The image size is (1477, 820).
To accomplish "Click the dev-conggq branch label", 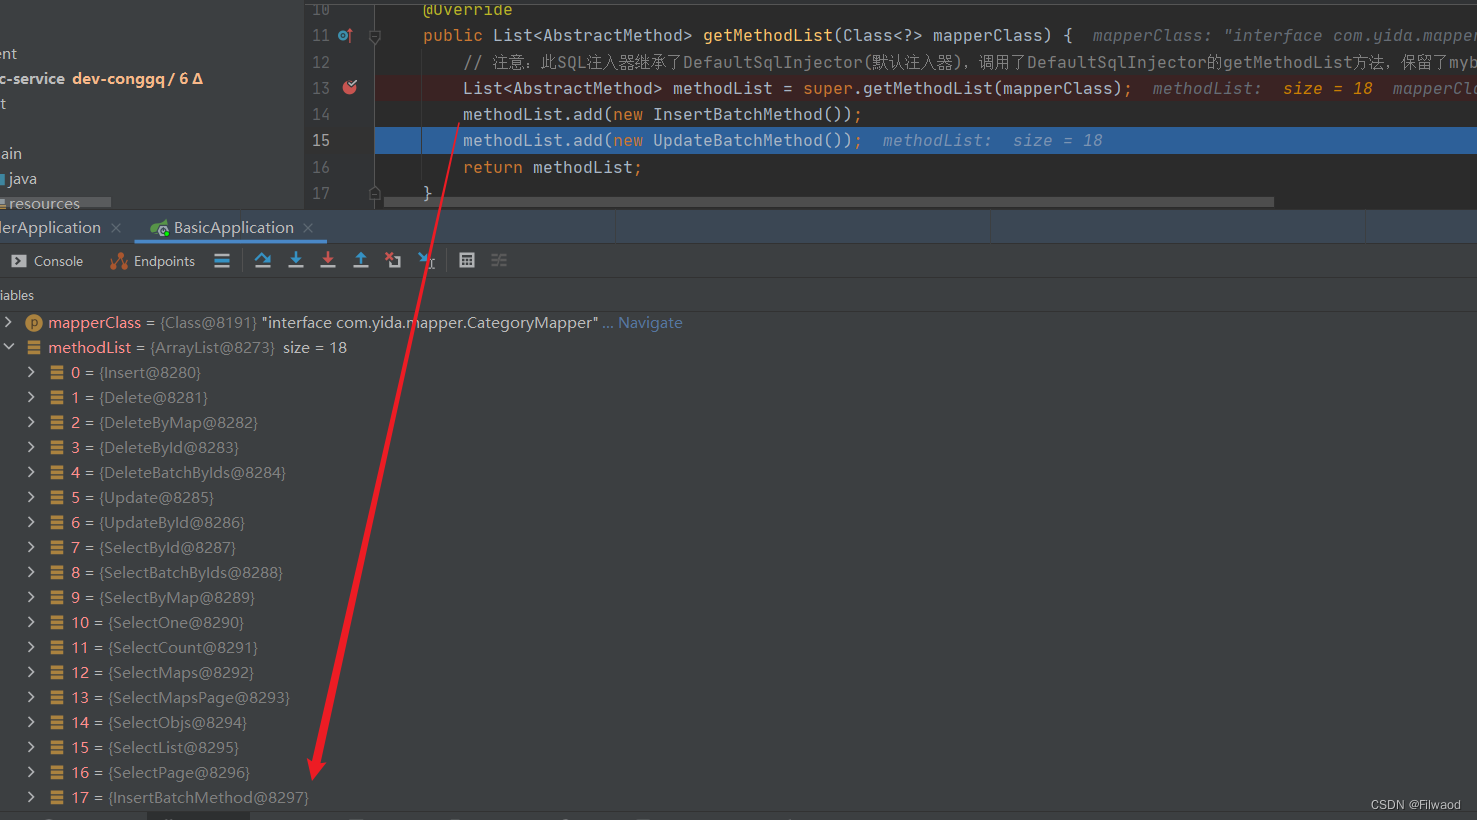I will point(118,78).
